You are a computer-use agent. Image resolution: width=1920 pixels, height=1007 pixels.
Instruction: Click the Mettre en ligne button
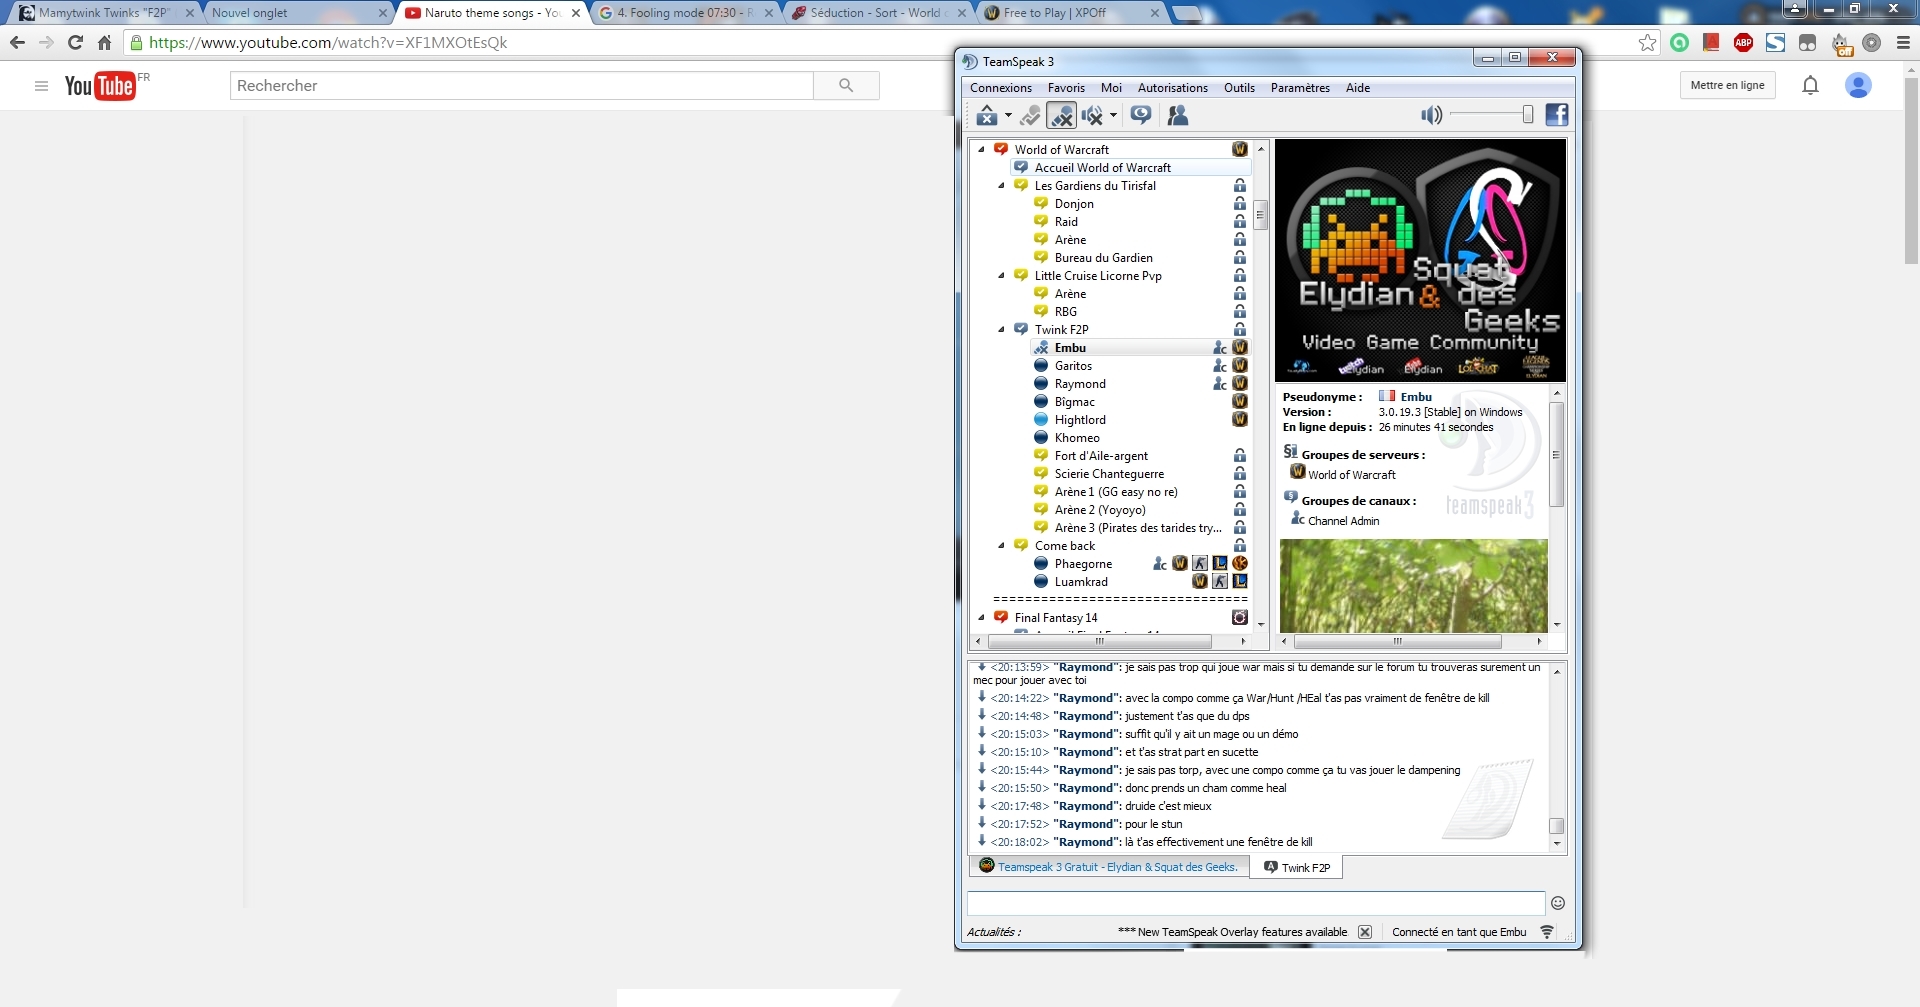point(1727,86)
